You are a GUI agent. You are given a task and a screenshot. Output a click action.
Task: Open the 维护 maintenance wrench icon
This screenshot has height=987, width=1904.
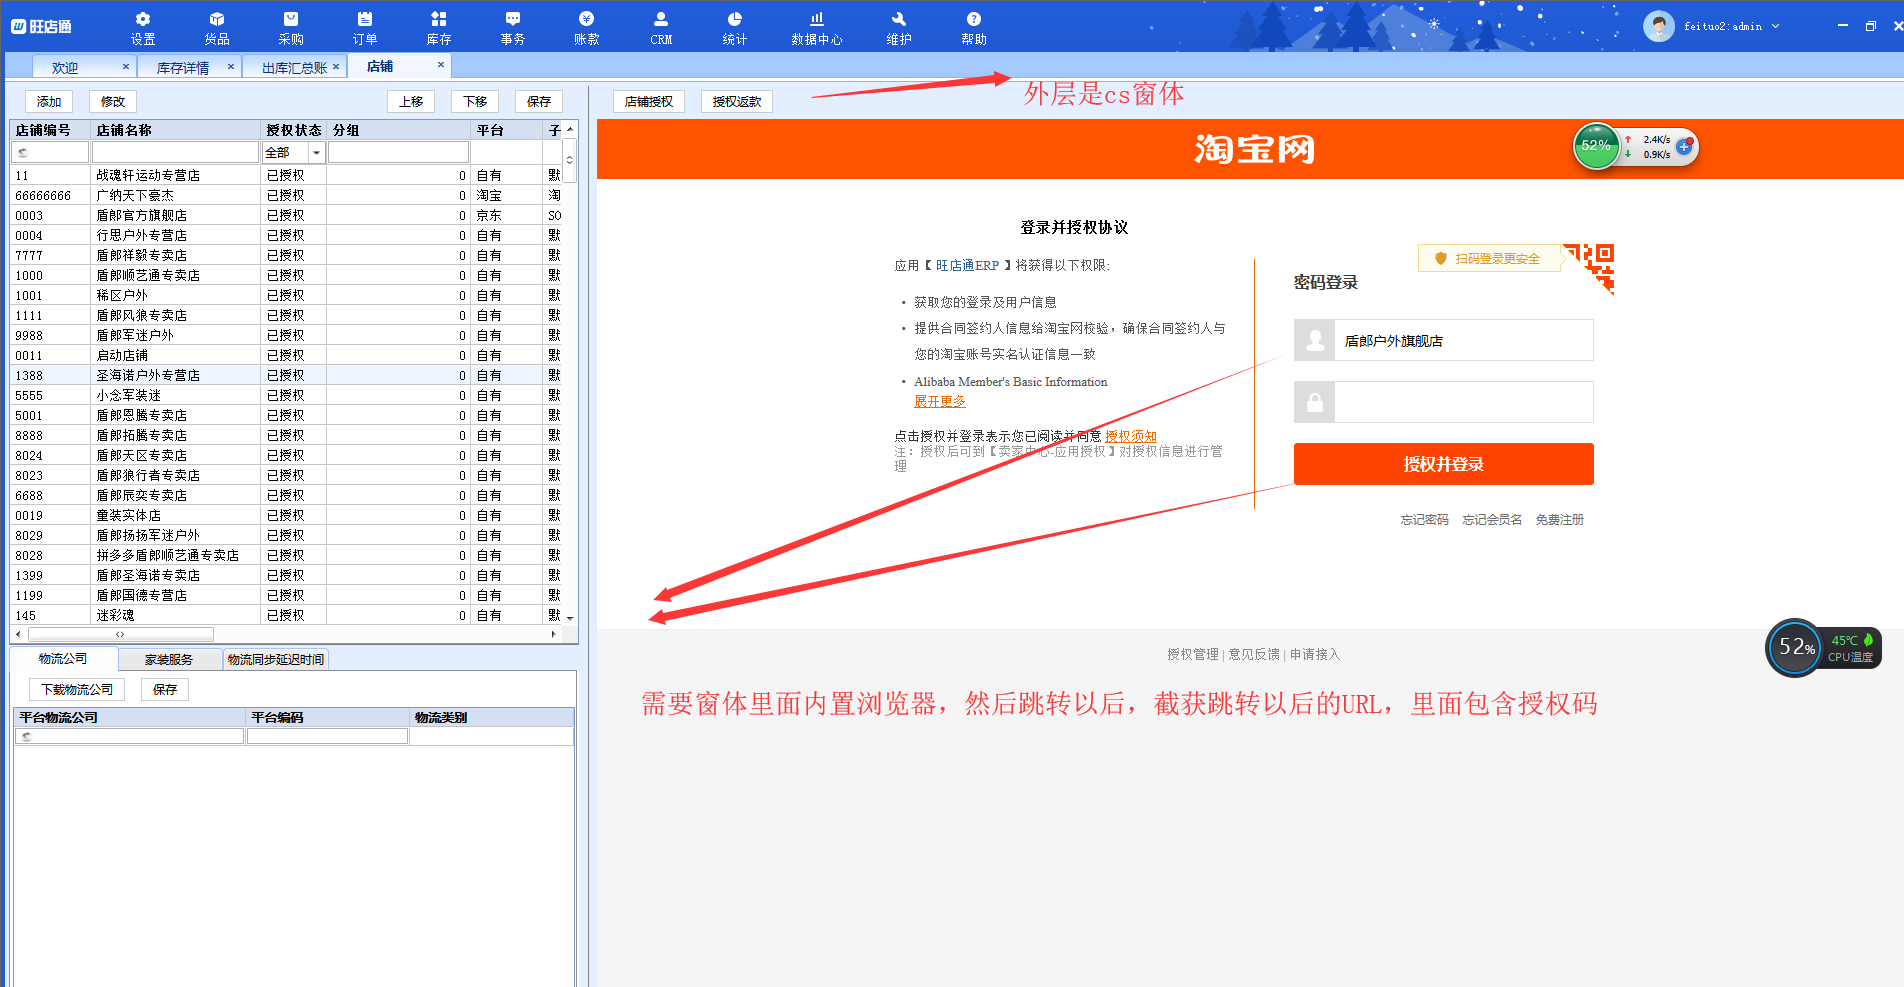pyautogui.click(x=898, y=27)
